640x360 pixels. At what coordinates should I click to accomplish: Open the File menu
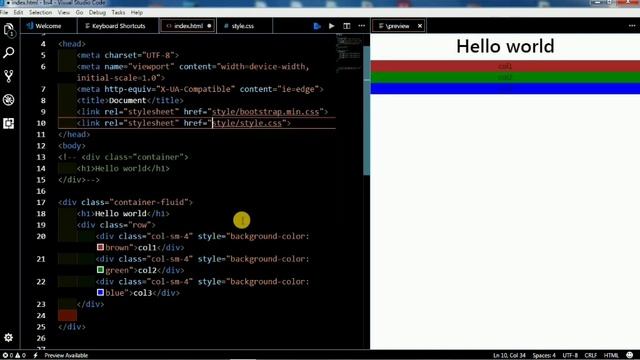(x=4, y=13)
